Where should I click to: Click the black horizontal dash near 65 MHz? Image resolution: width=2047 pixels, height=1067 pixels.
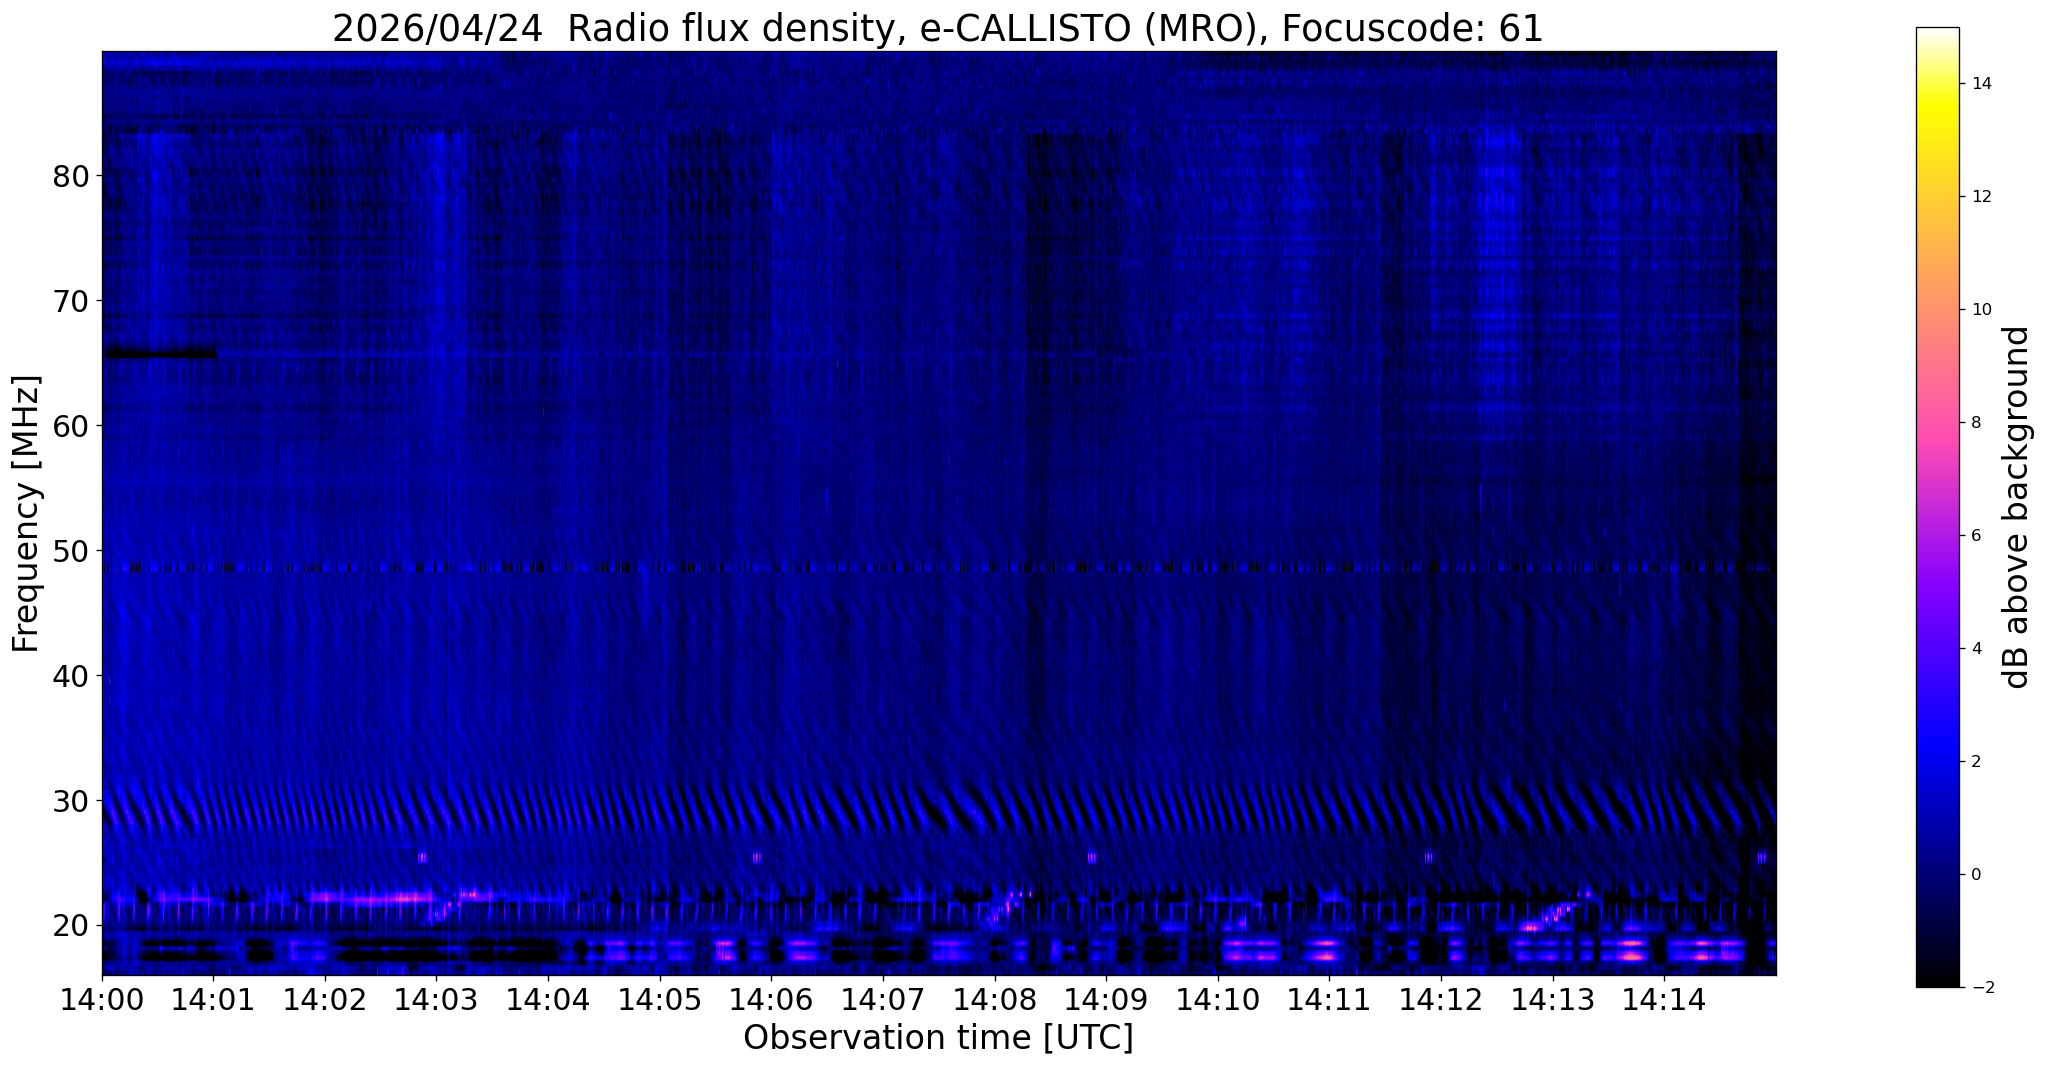(160, 353)
